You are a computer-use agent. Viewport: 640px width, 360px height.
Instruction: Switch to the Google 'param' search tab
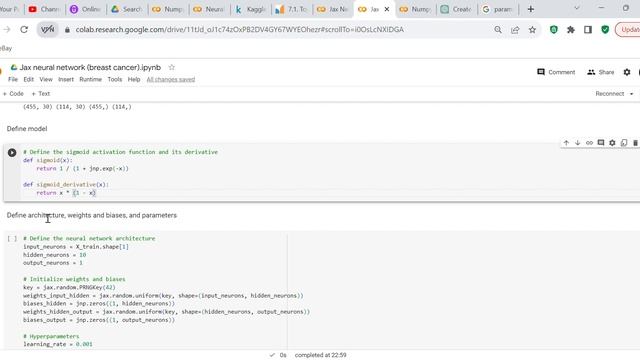click(x=498, y=9)
